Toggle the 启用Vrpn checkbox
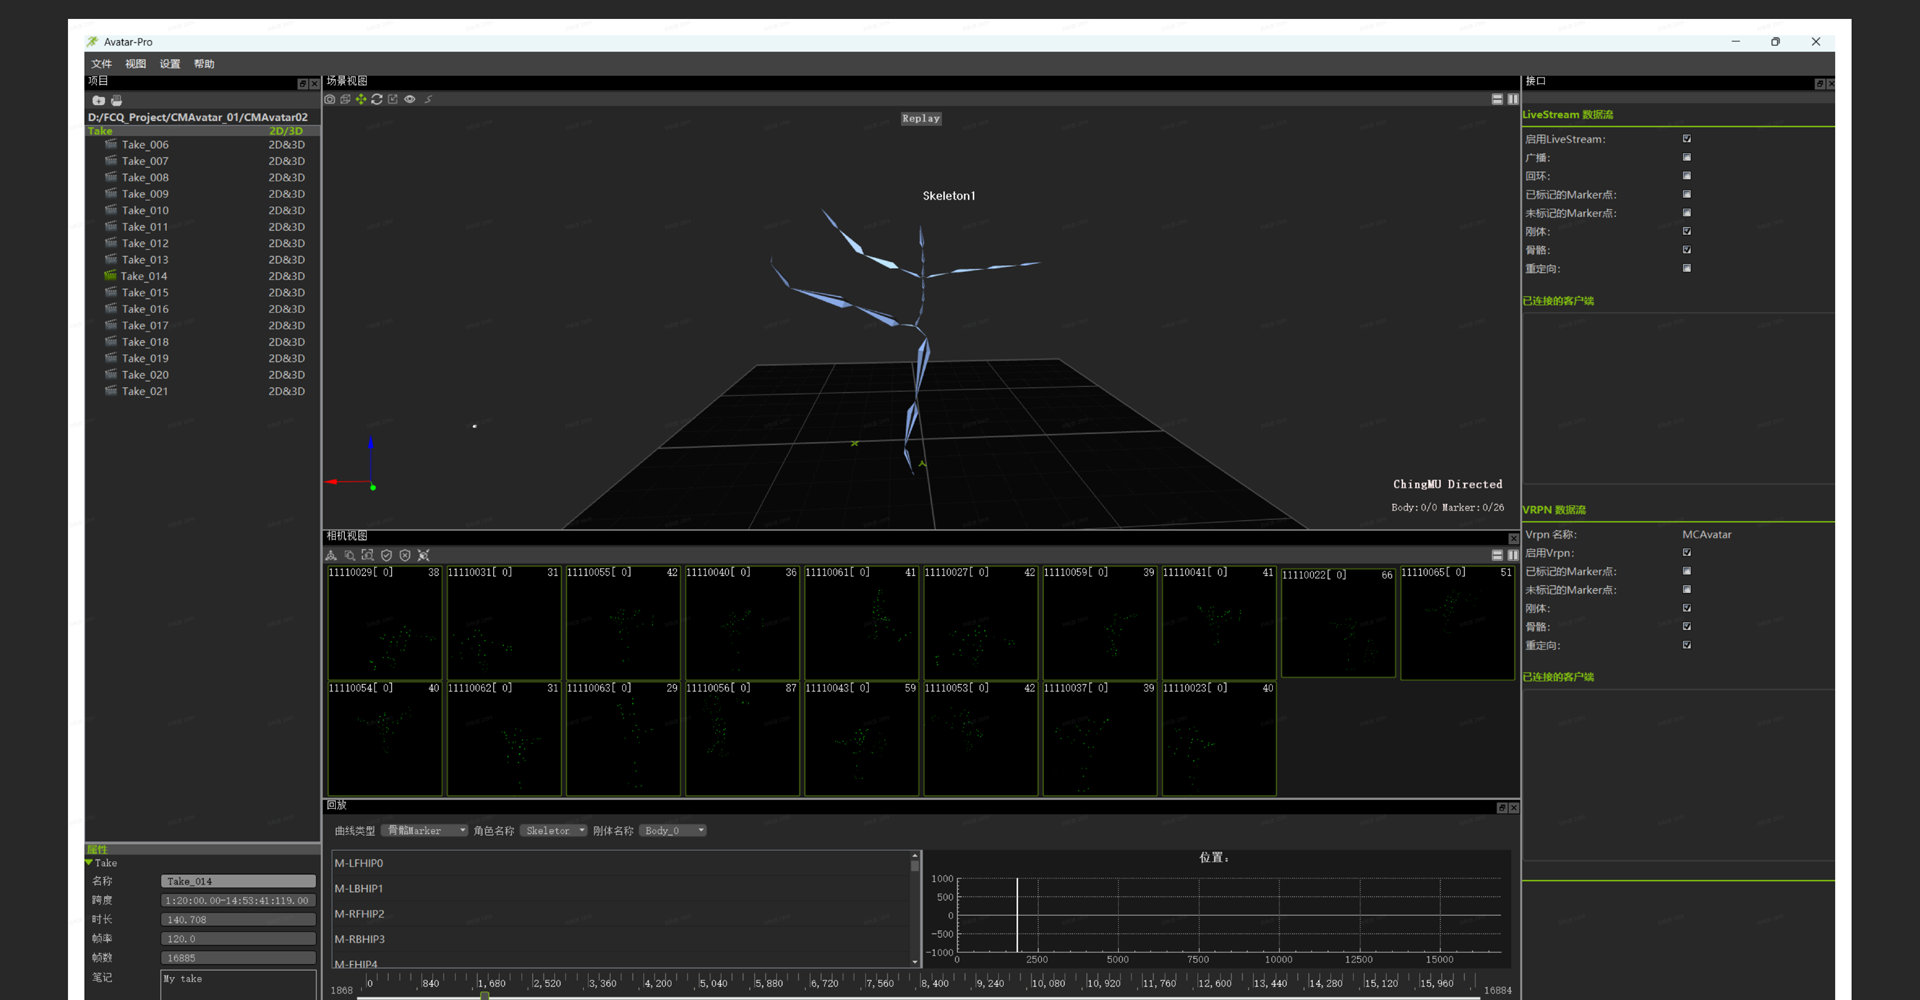Screen dimensions: 1920x1000 [1687, 553]
